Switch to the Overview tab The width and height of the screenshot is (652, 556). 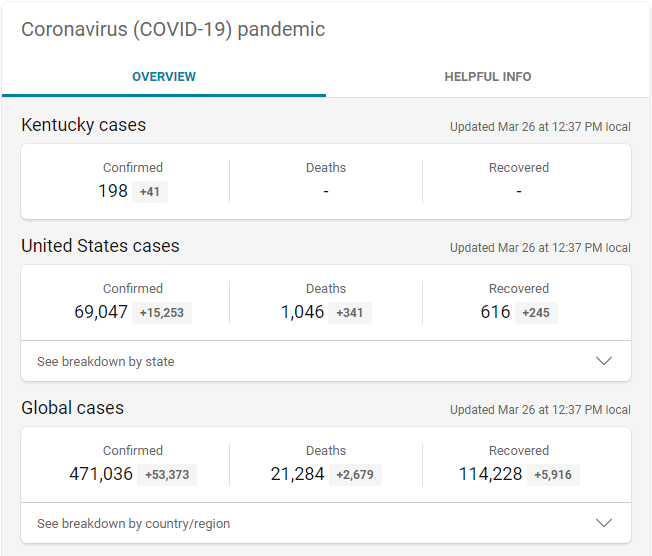[x=164, y=77]
